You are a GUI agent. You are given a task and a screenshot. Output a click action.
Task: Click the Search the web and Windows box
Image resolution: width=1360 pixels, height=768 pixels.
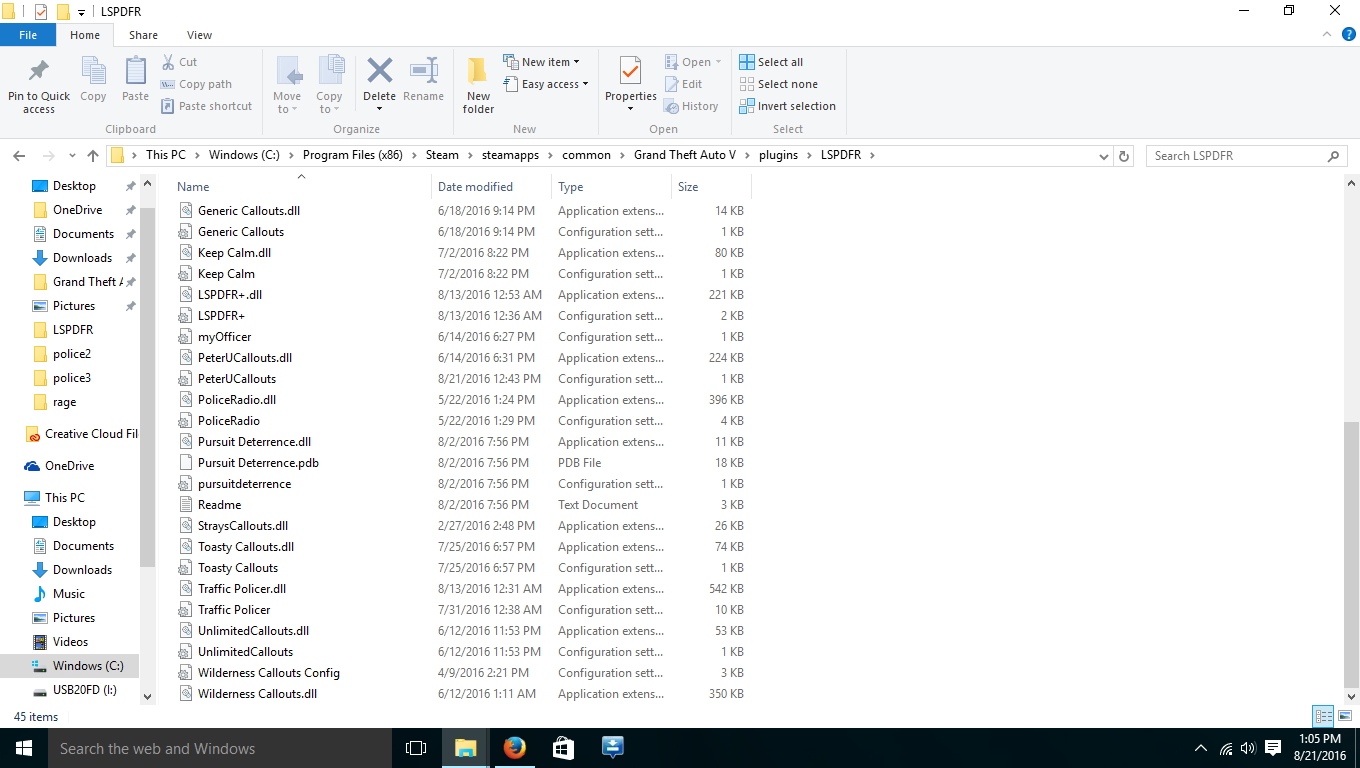tap(220, 748)
